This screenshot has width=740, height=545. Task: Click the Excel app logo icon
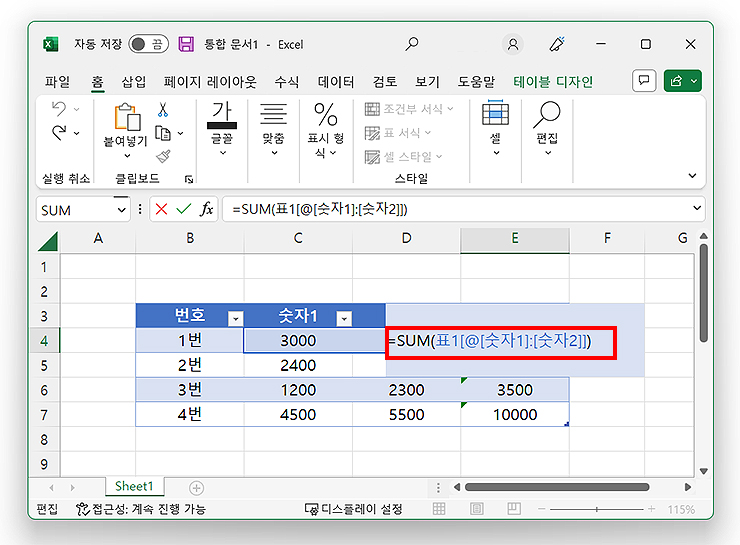click(50, 44)
